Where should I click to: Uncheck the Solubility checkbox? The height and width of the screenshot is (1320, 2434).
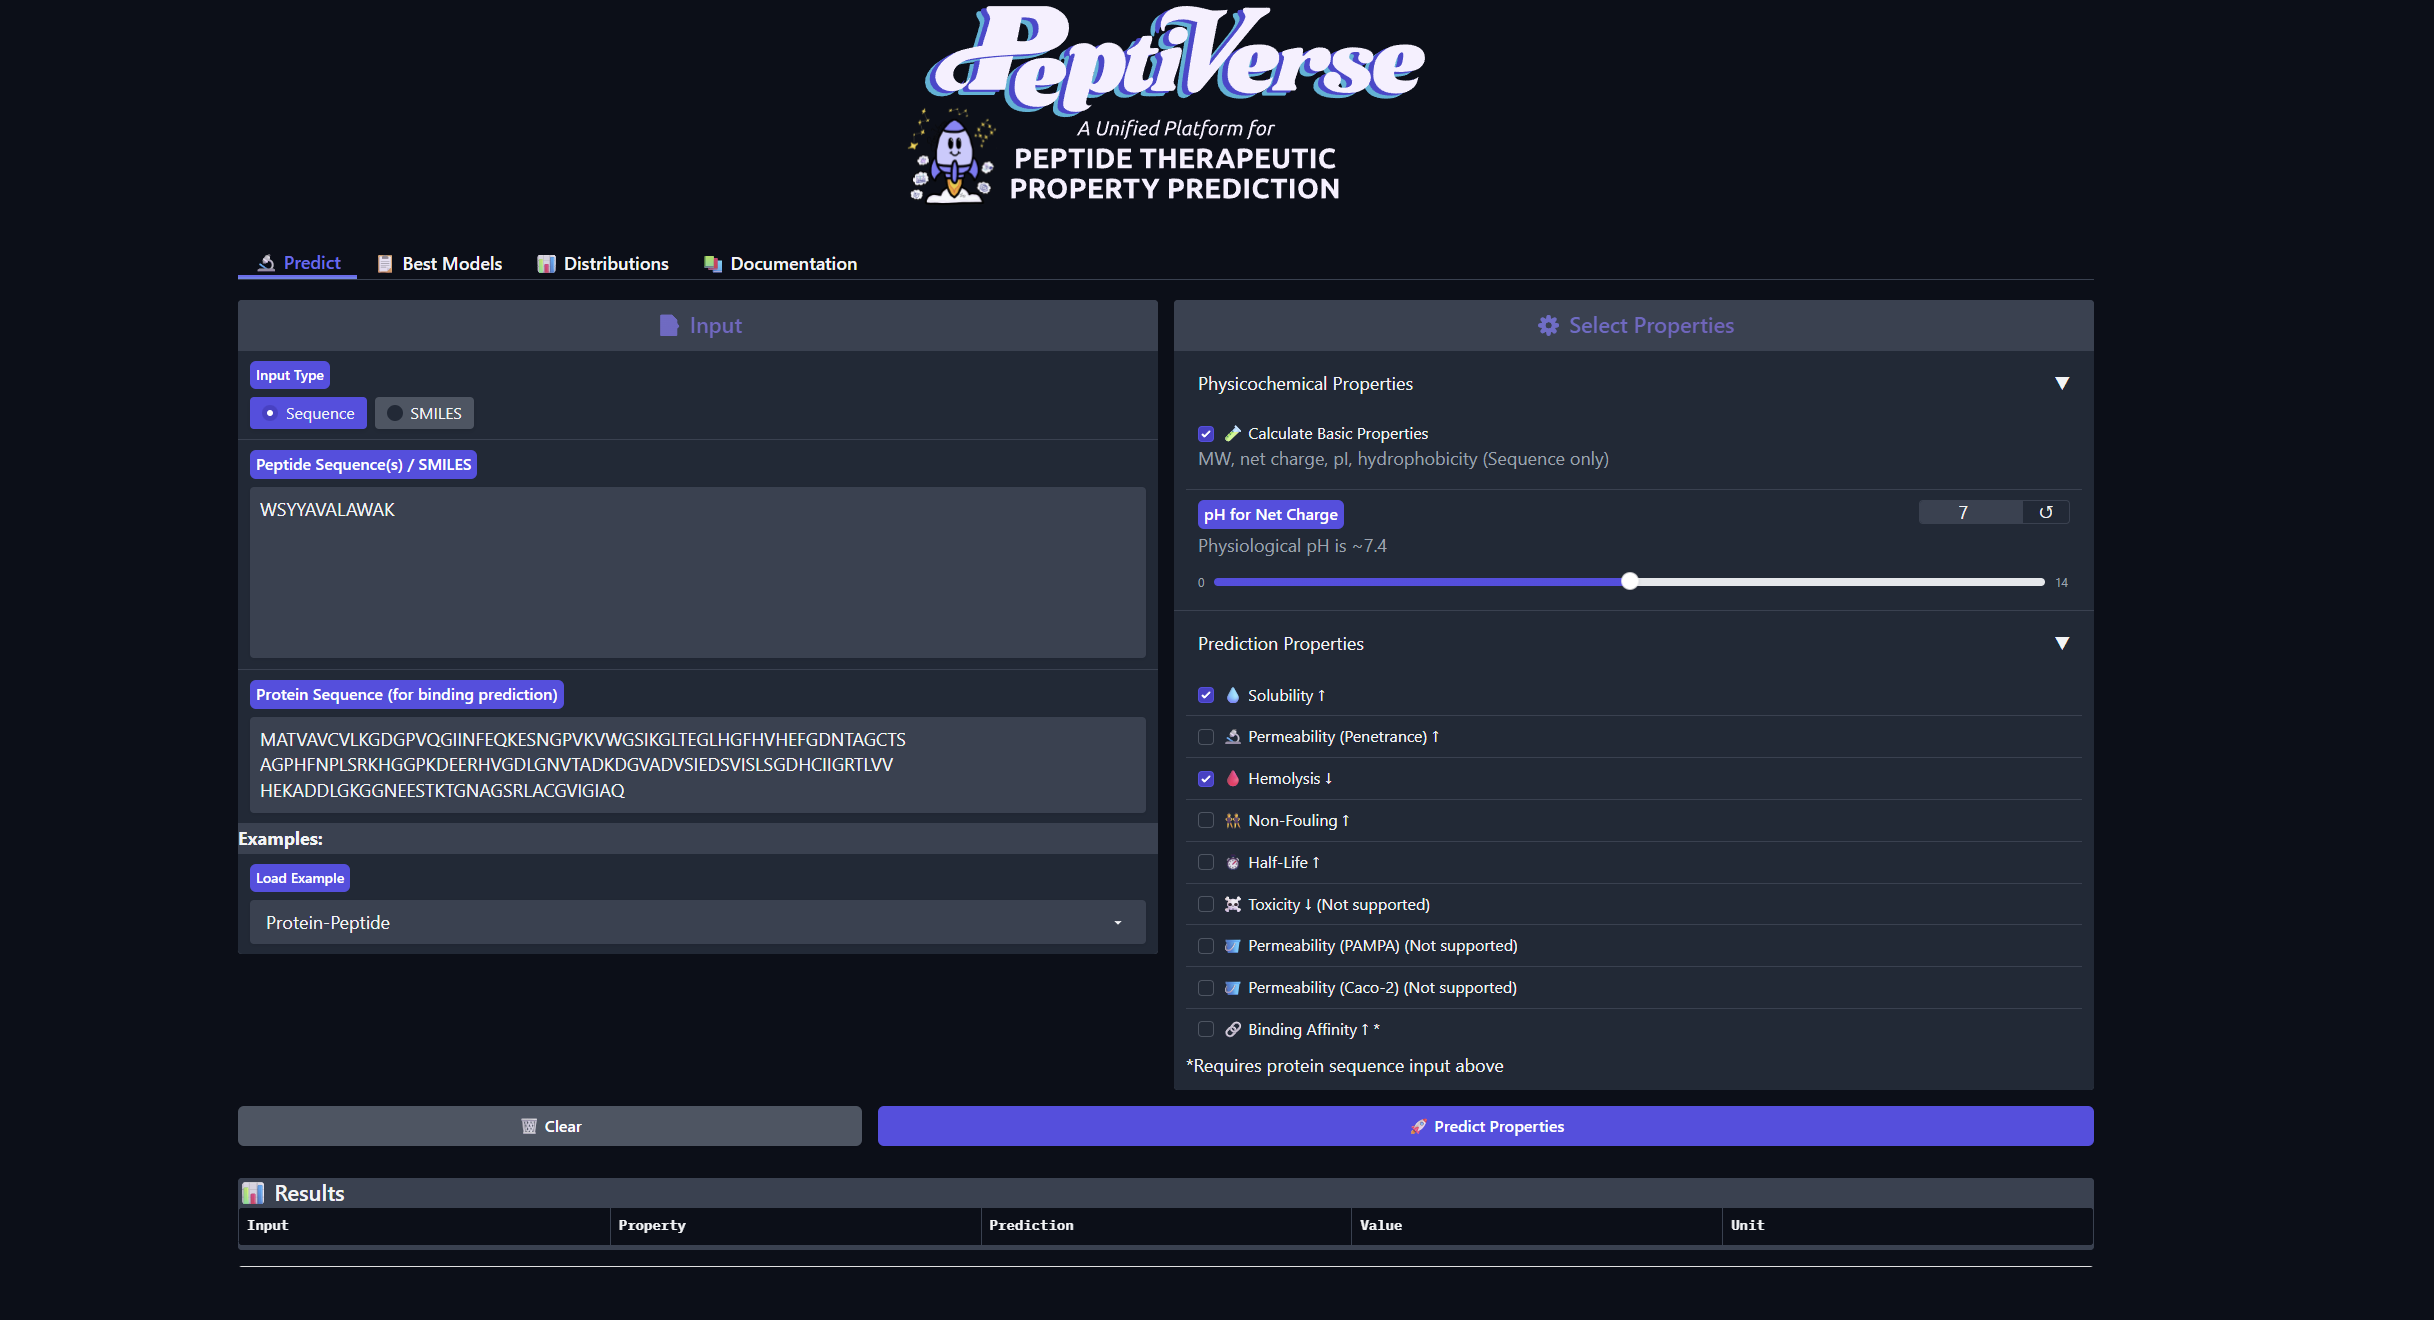[1206, 695]
